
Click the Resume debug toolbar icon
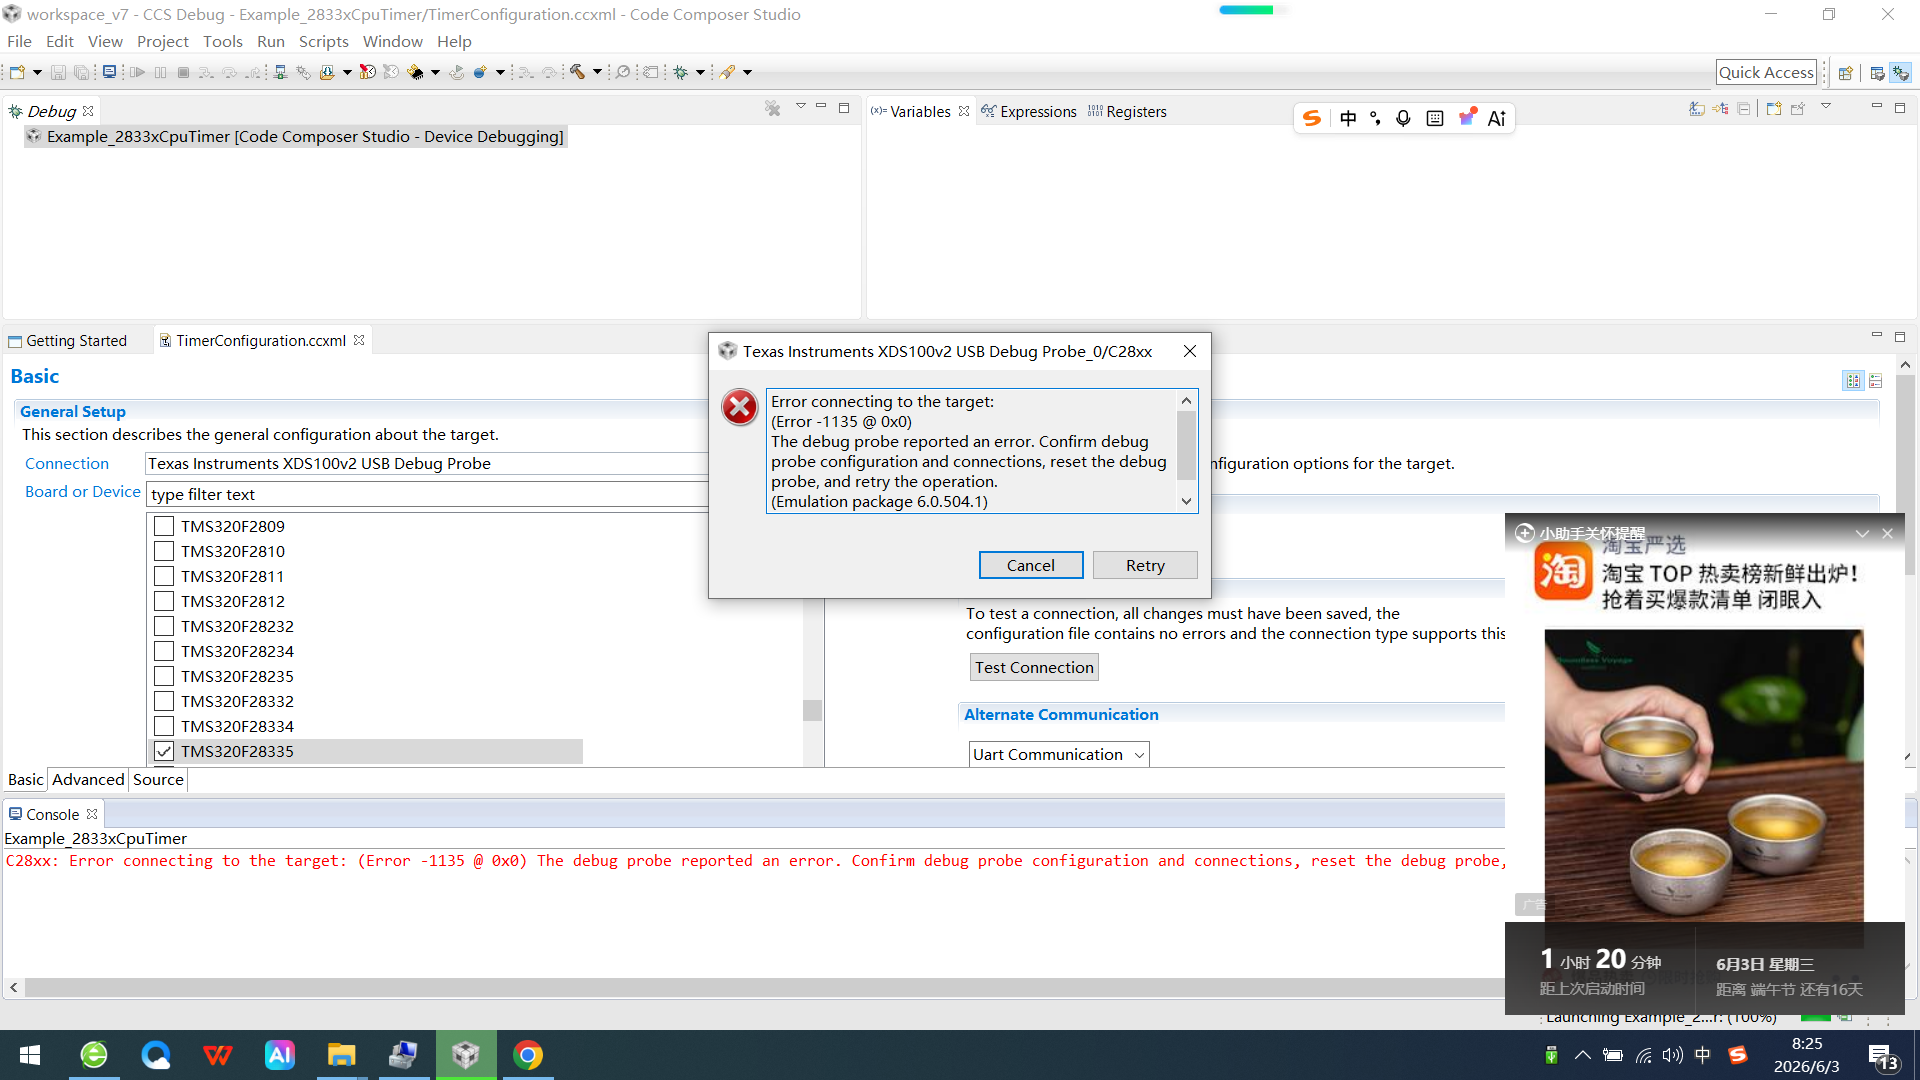[x=138, y=72]
